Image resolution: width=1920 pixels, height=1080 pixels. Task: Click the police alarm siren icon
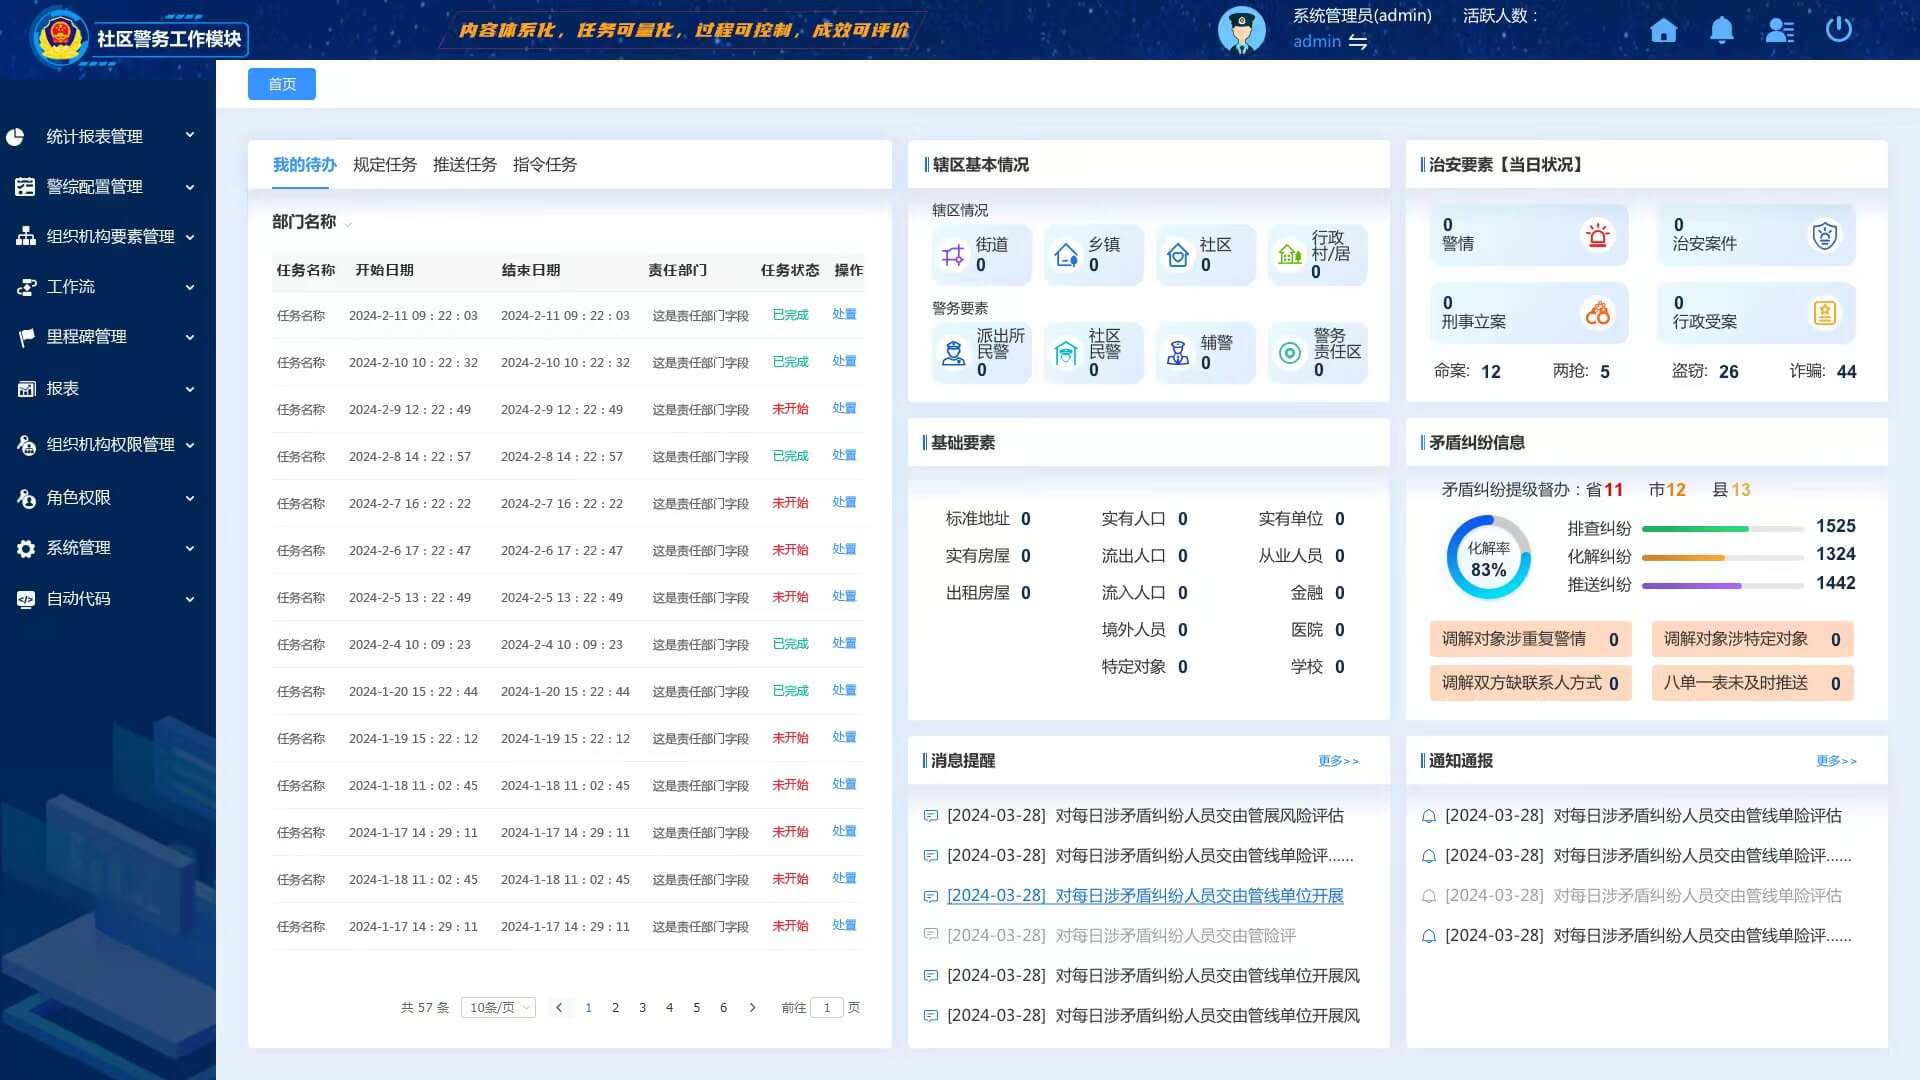(1597, 235)
